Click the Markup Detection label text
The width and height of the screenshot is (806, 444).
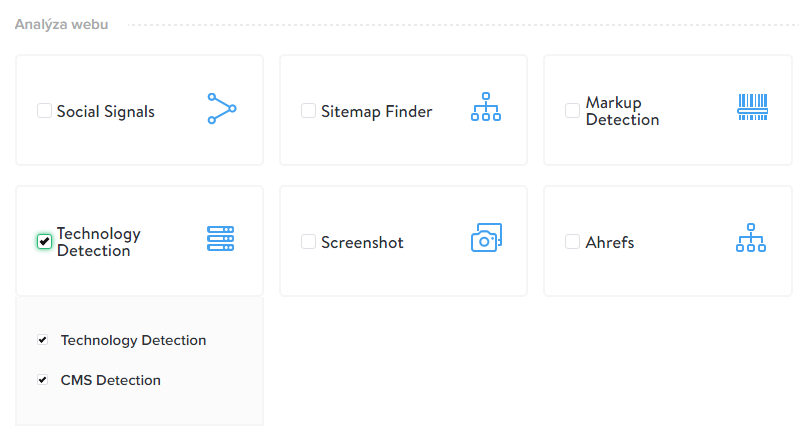pyautogui.click(x=622, y=111)
